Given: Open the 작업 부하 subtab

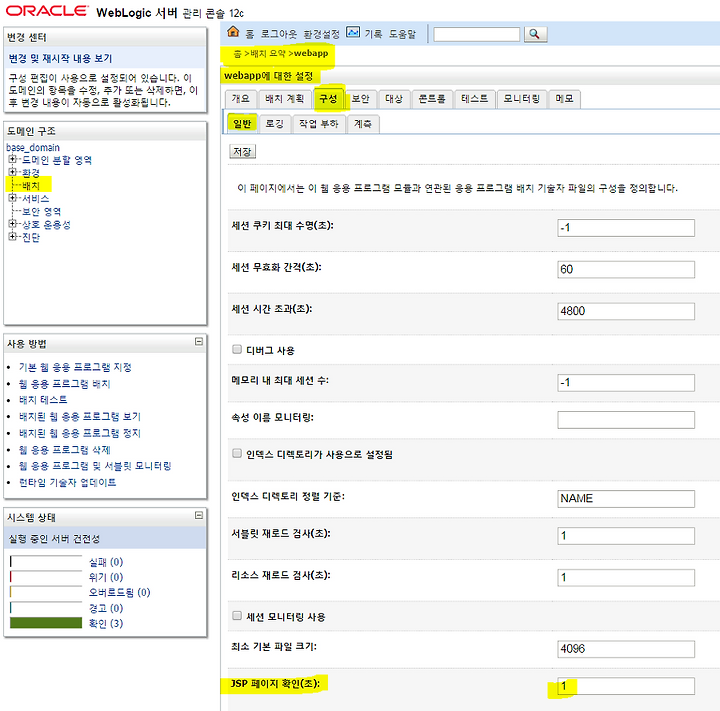Looking at the screenshot, I should coord(318,124).
